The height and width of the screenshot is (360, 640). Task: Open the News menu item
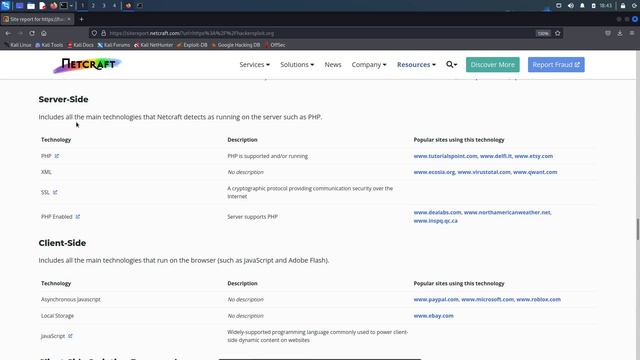click(333, 64)
